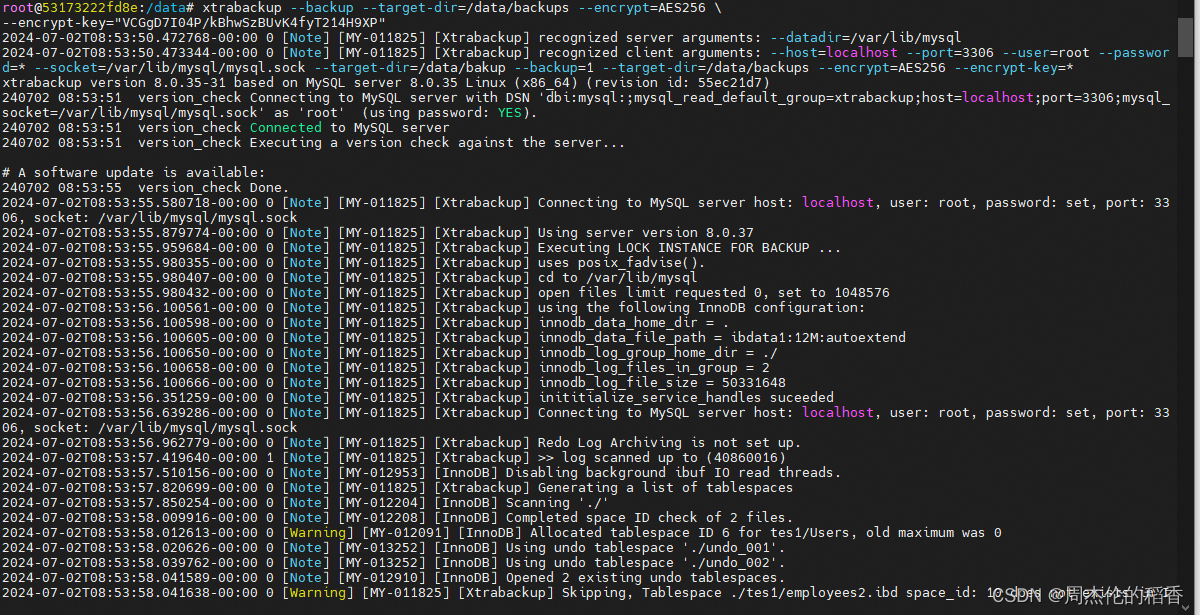Click 'cd to /var/lib/mysql' message
Screen dimensions: 1200x615
point(617,277)
